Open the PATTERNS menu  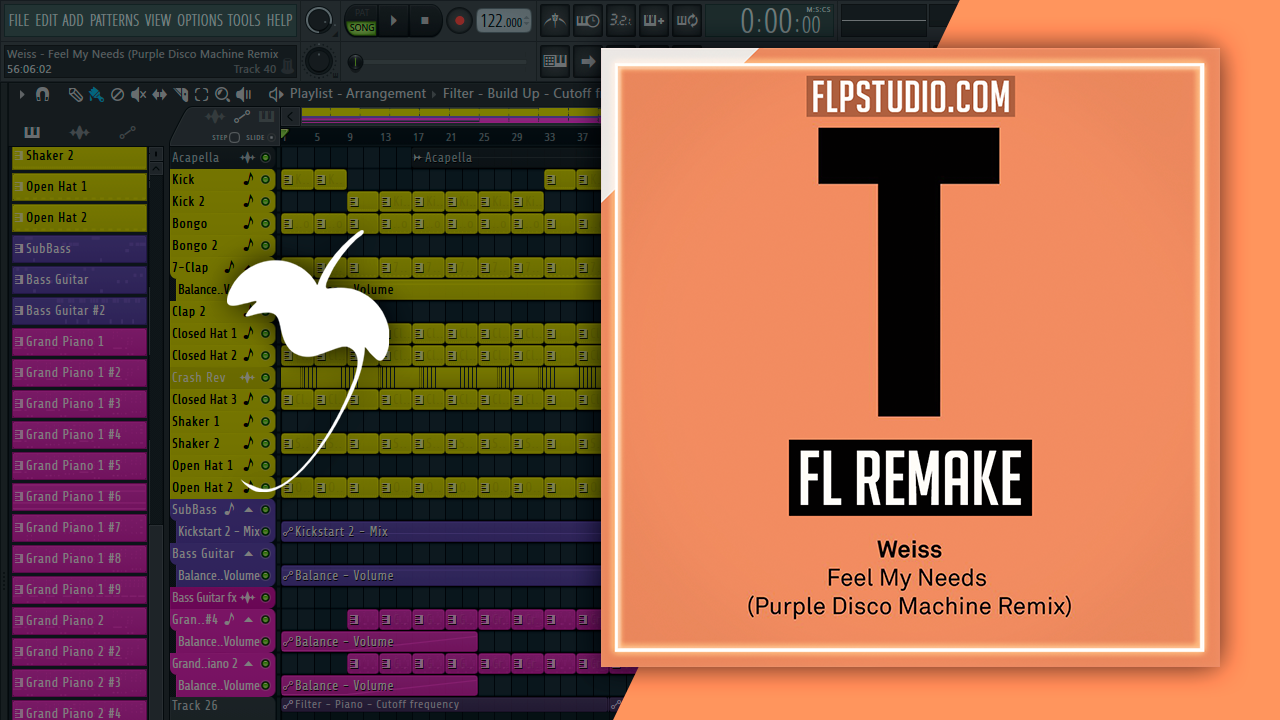tap(115, 20)
